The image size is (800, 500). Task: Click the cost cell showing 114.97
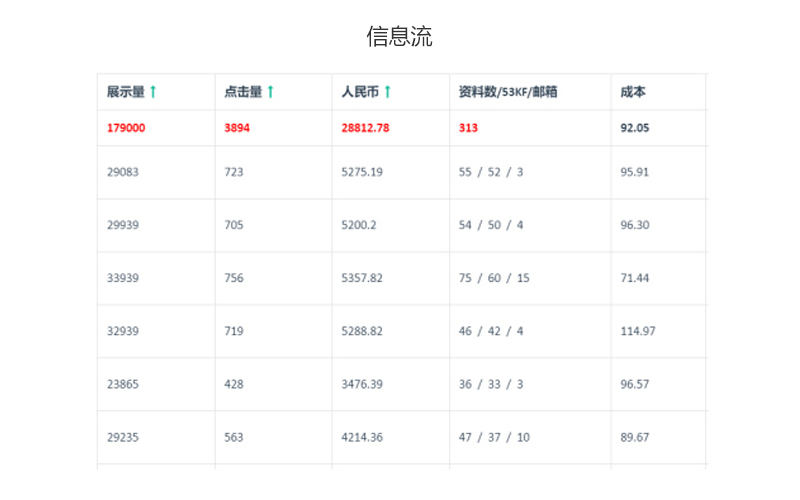[x=638, y=331]
